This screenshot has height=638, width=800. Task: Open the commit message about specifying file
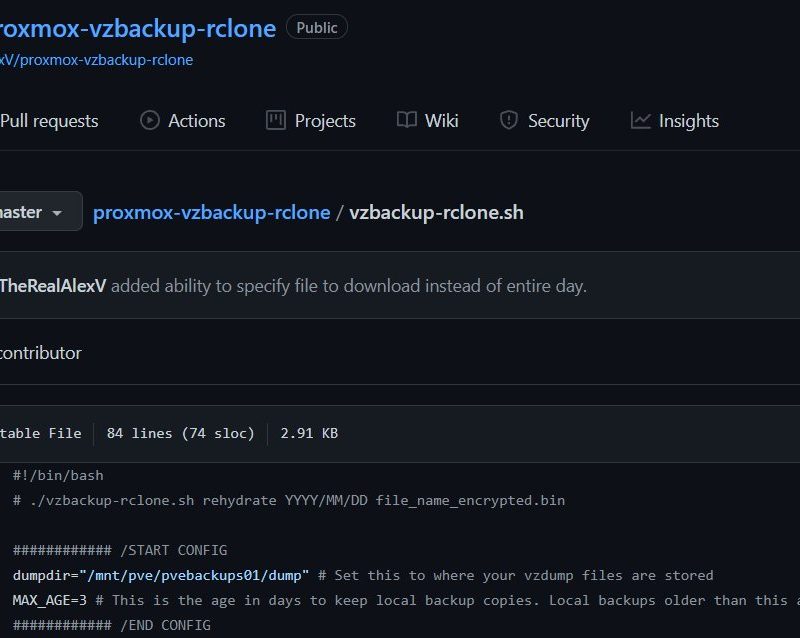point(349,286)
